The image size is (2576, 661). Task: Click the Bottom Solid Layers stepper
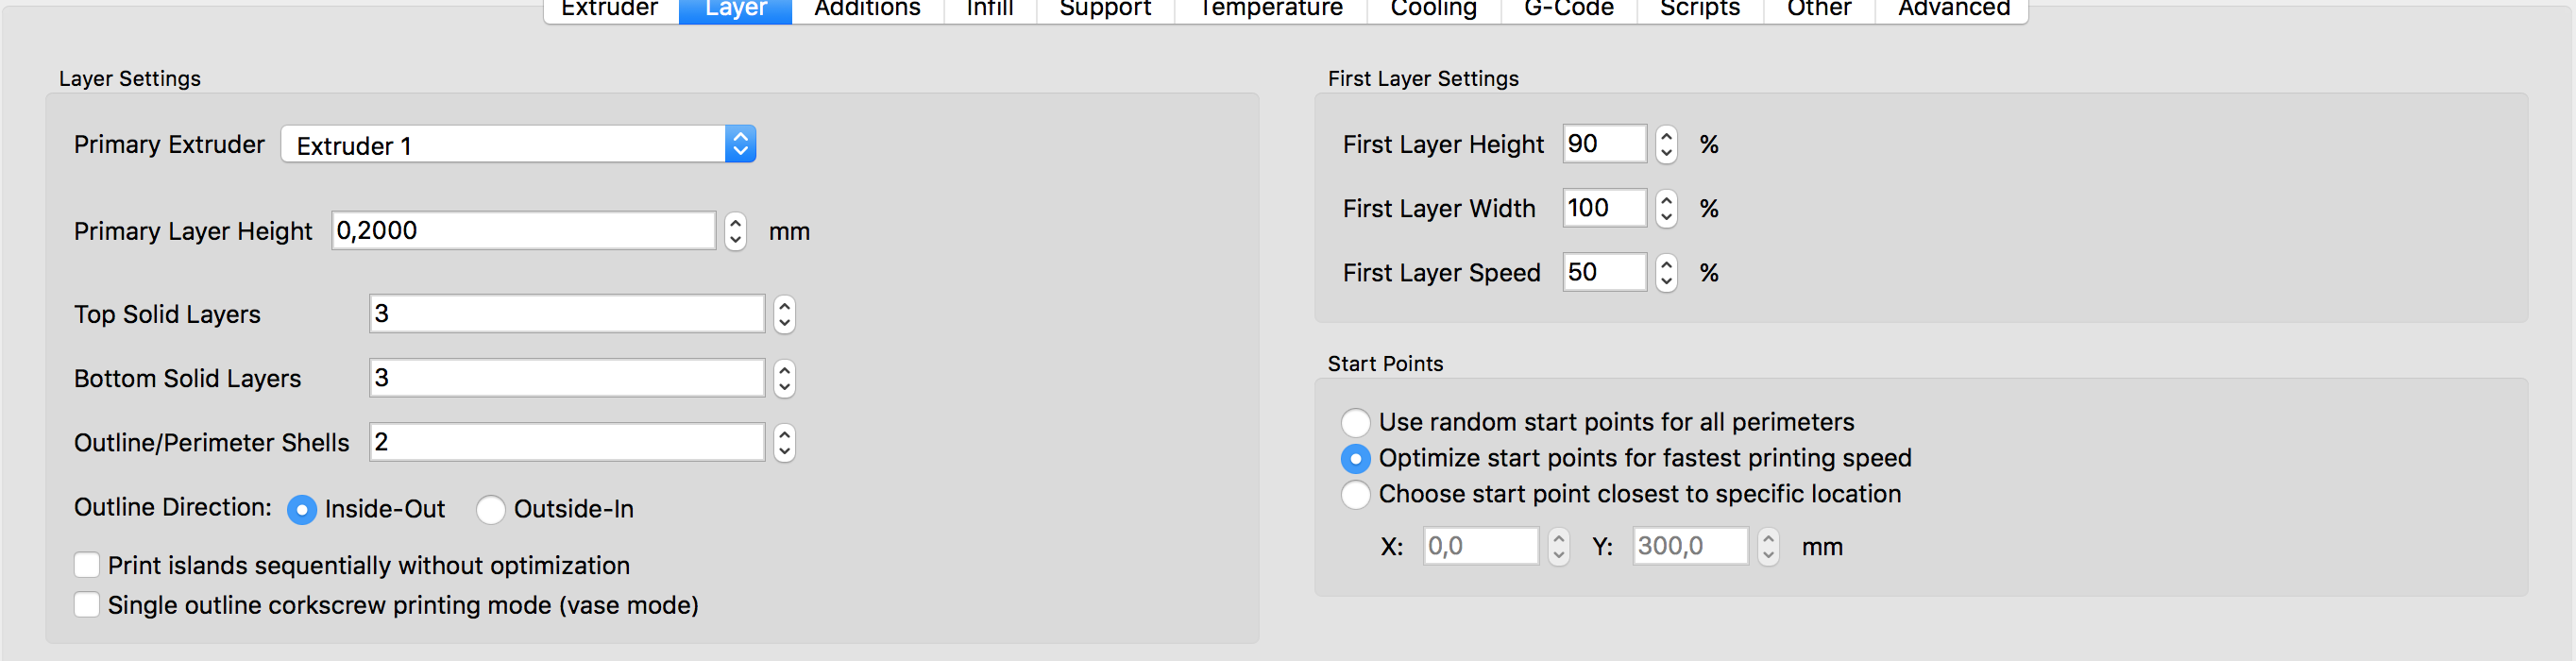click(784, 378)
